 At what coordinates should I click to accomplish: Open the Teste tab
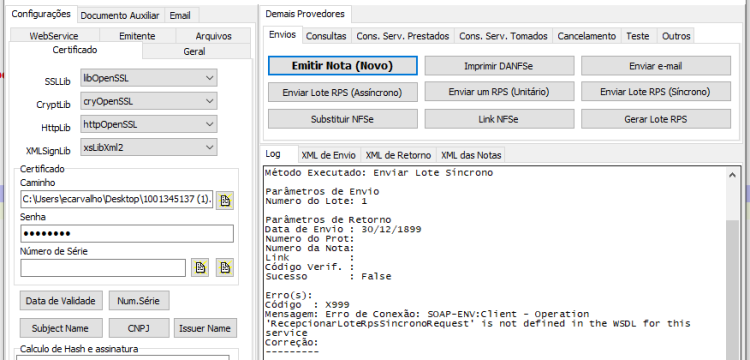pos(638,36)
